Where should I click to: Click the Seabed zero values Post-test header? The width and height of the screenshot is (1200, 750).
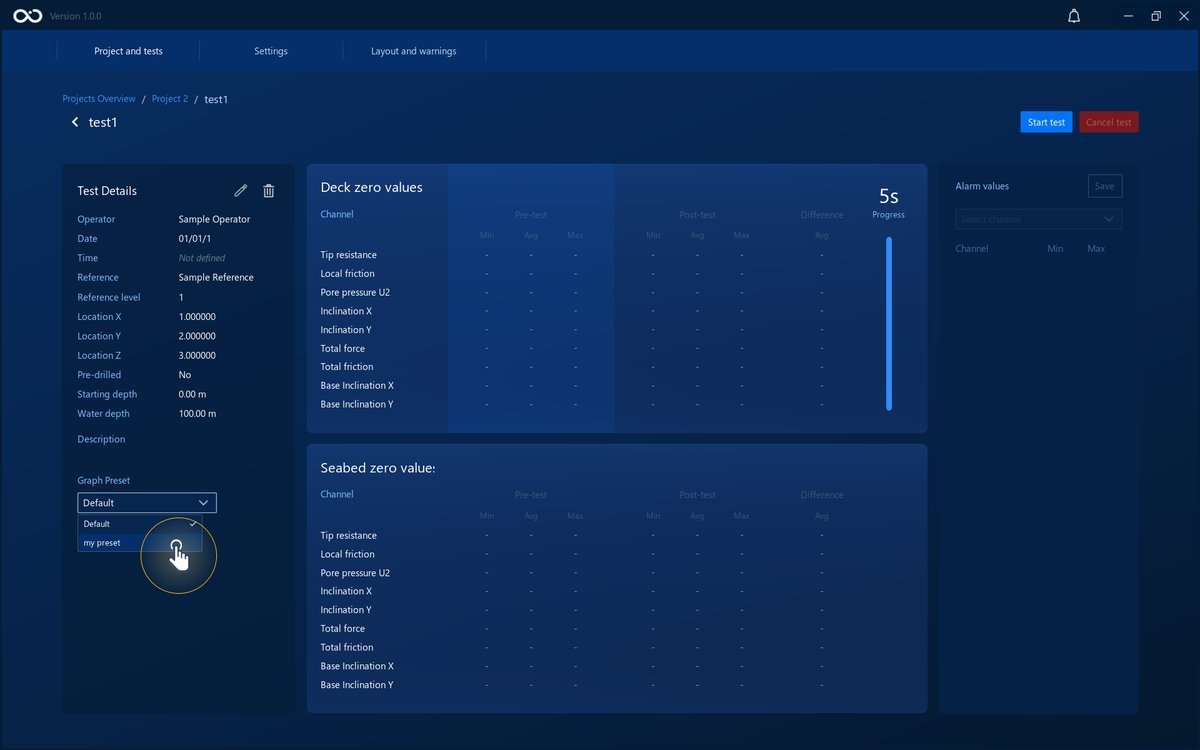[697, 495]
